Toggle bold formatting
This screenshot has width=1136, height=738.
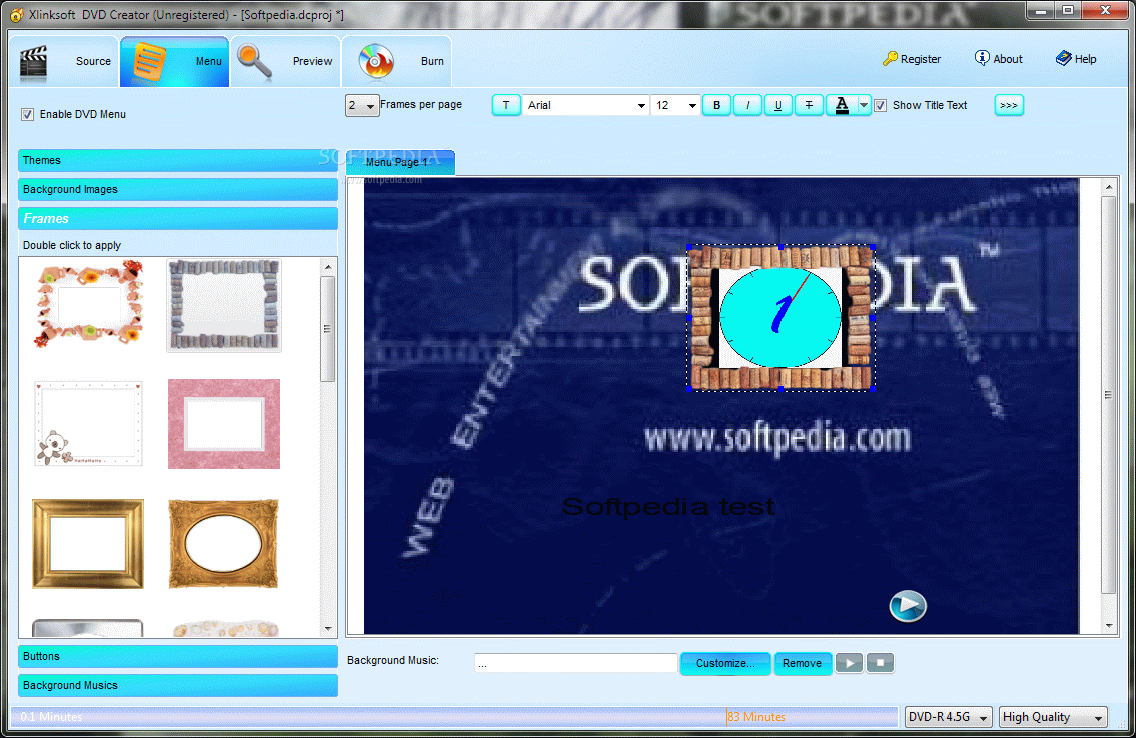click(x=717, y=106)
